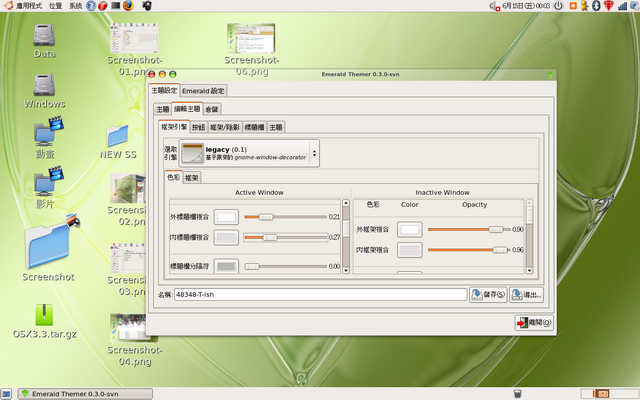640x400 pixels.
Task: Pick color for 標題欄分隔符 swatch
Action: click(226, 266)
